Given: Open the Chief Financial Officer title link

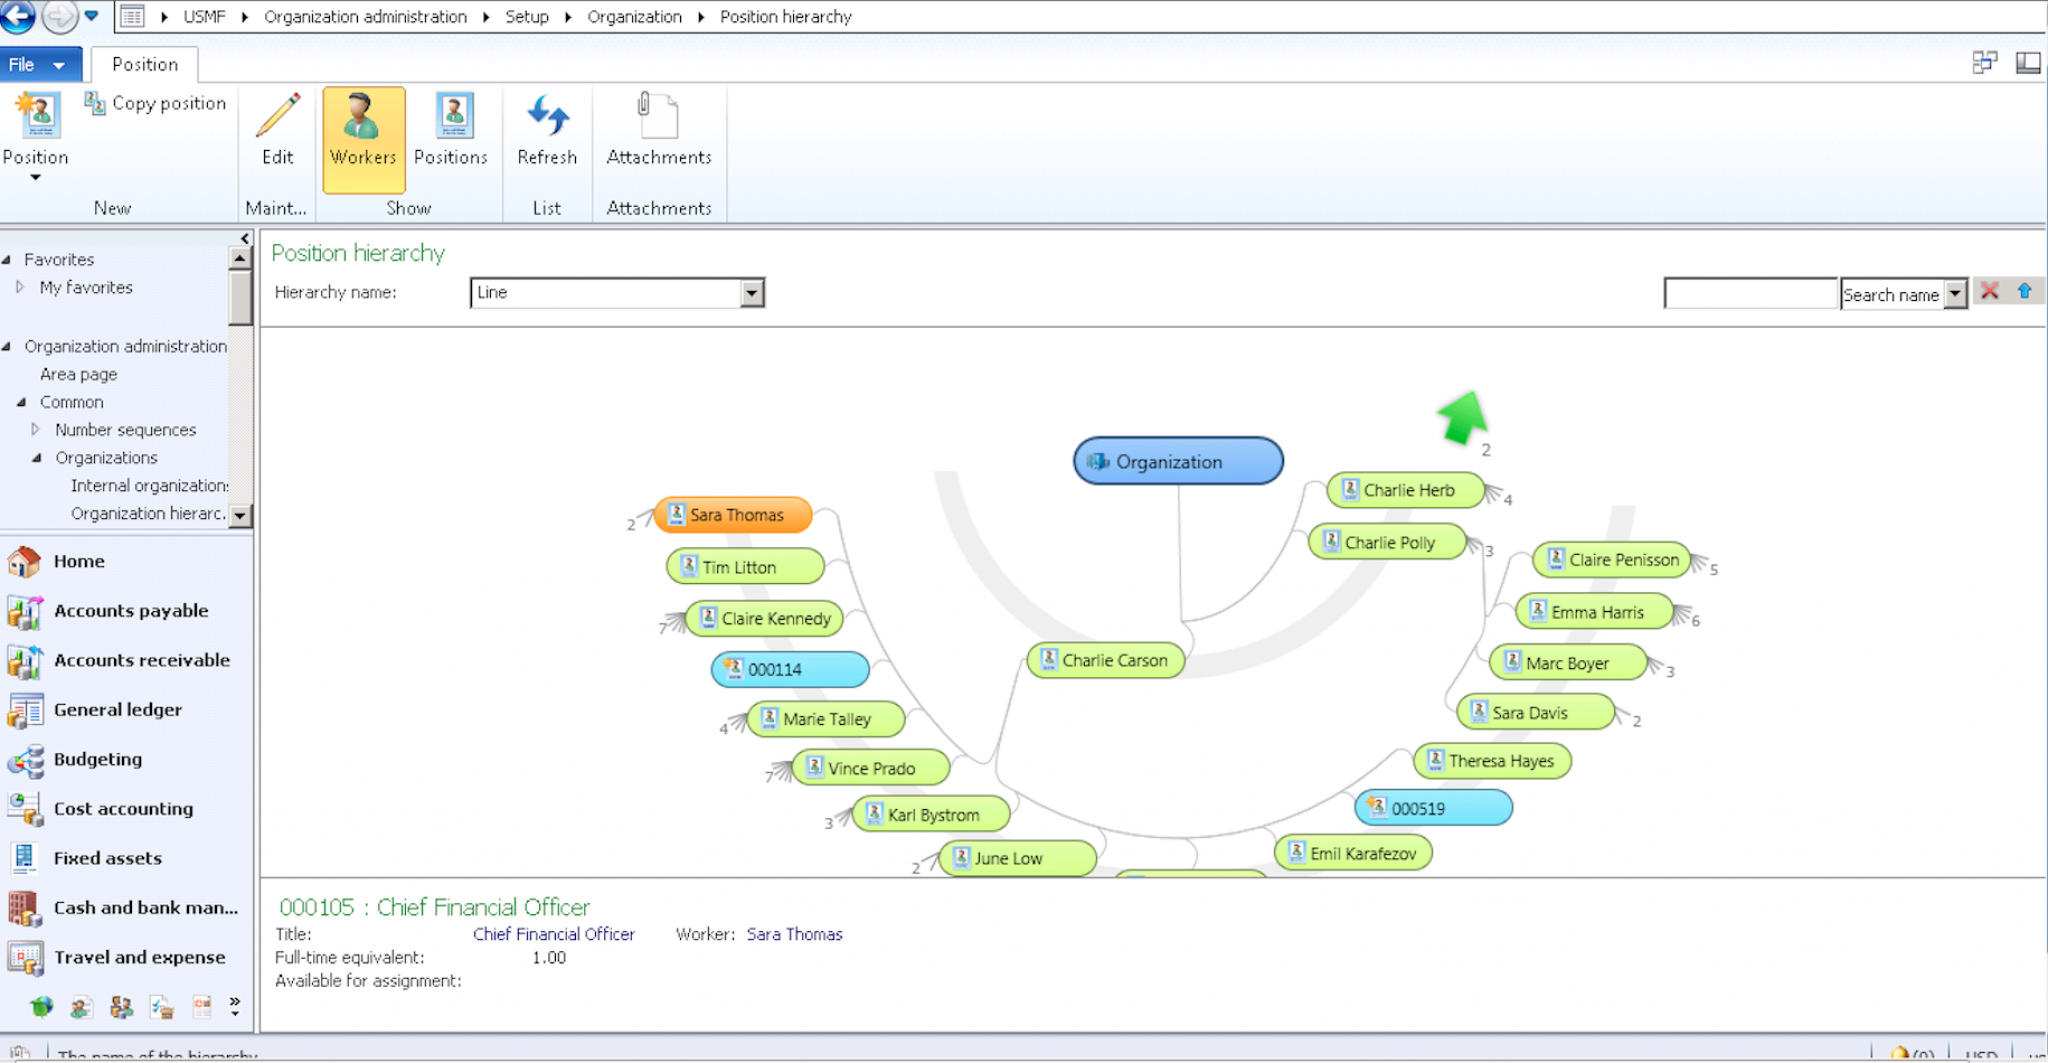Looking at the screenshot, I should [x=554, y=934].
